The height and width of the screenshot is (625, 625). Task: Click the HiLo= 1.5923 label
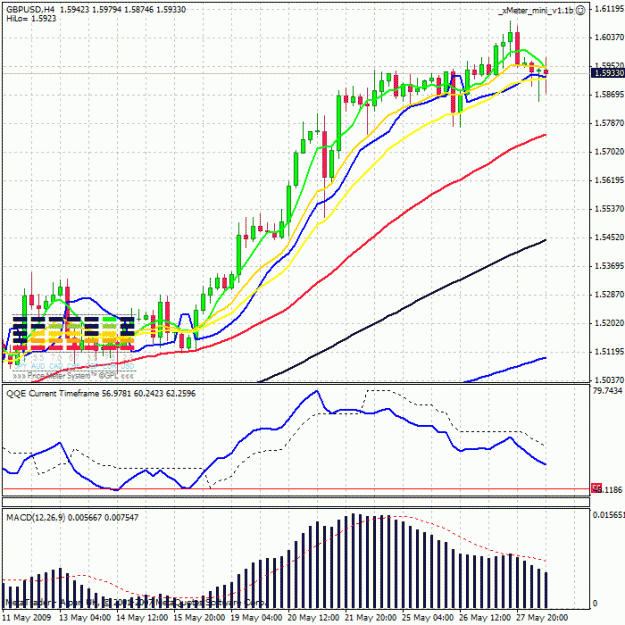[31, 18]
